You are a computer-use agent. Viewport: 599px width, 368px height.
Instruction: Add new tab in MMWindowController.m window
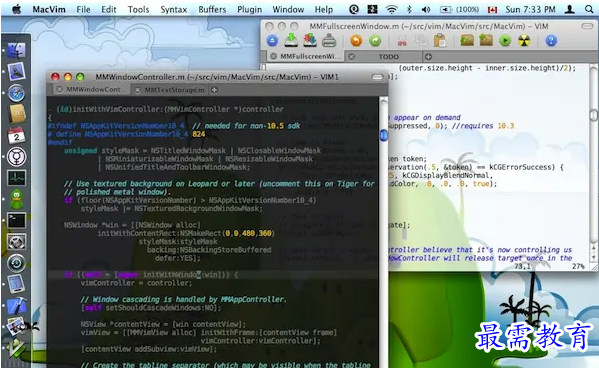coord(215,90)
